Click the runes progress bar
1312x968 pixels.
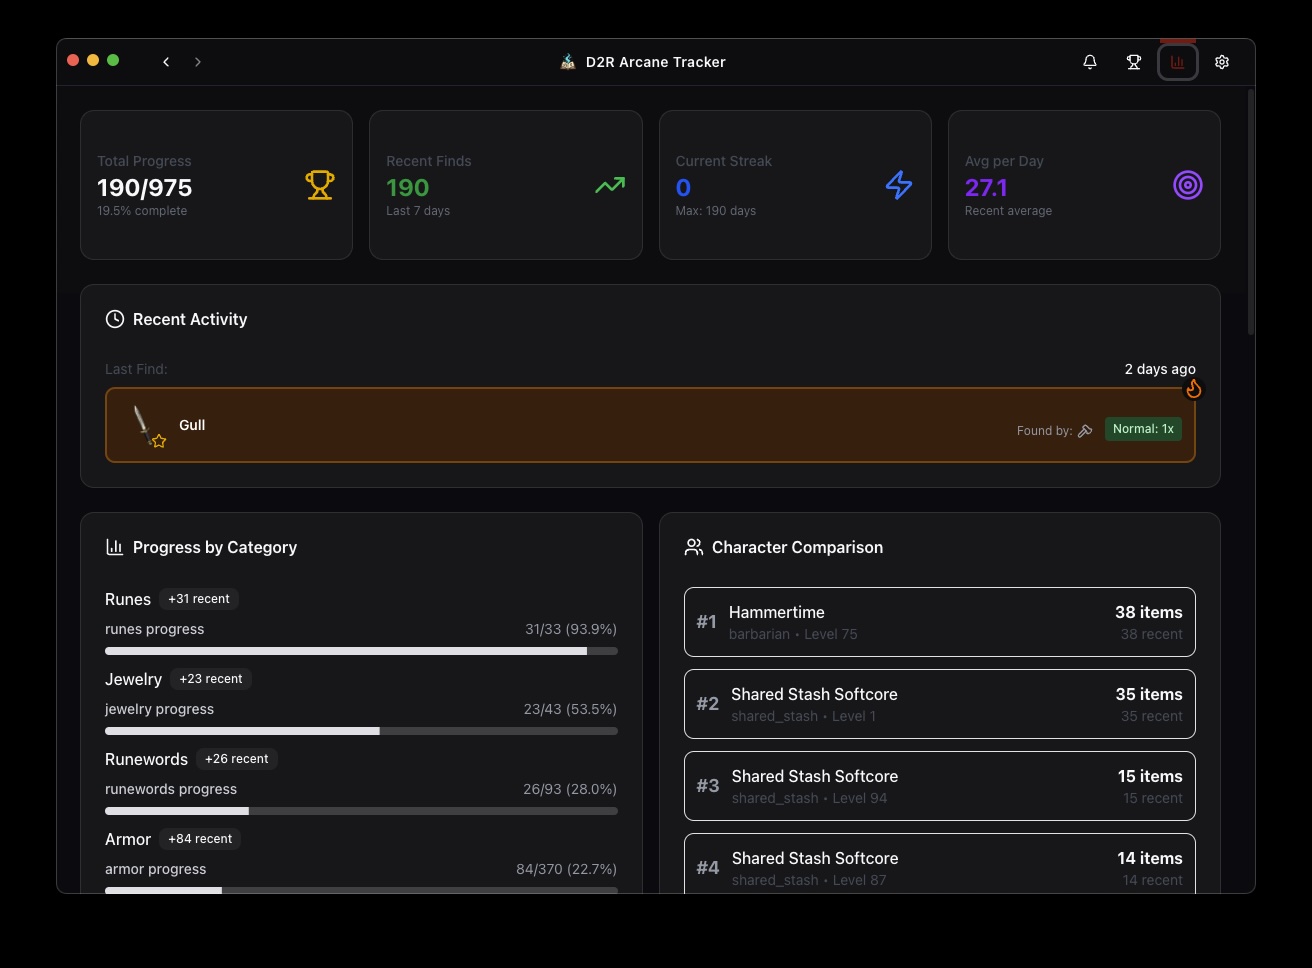click(361, 650)
